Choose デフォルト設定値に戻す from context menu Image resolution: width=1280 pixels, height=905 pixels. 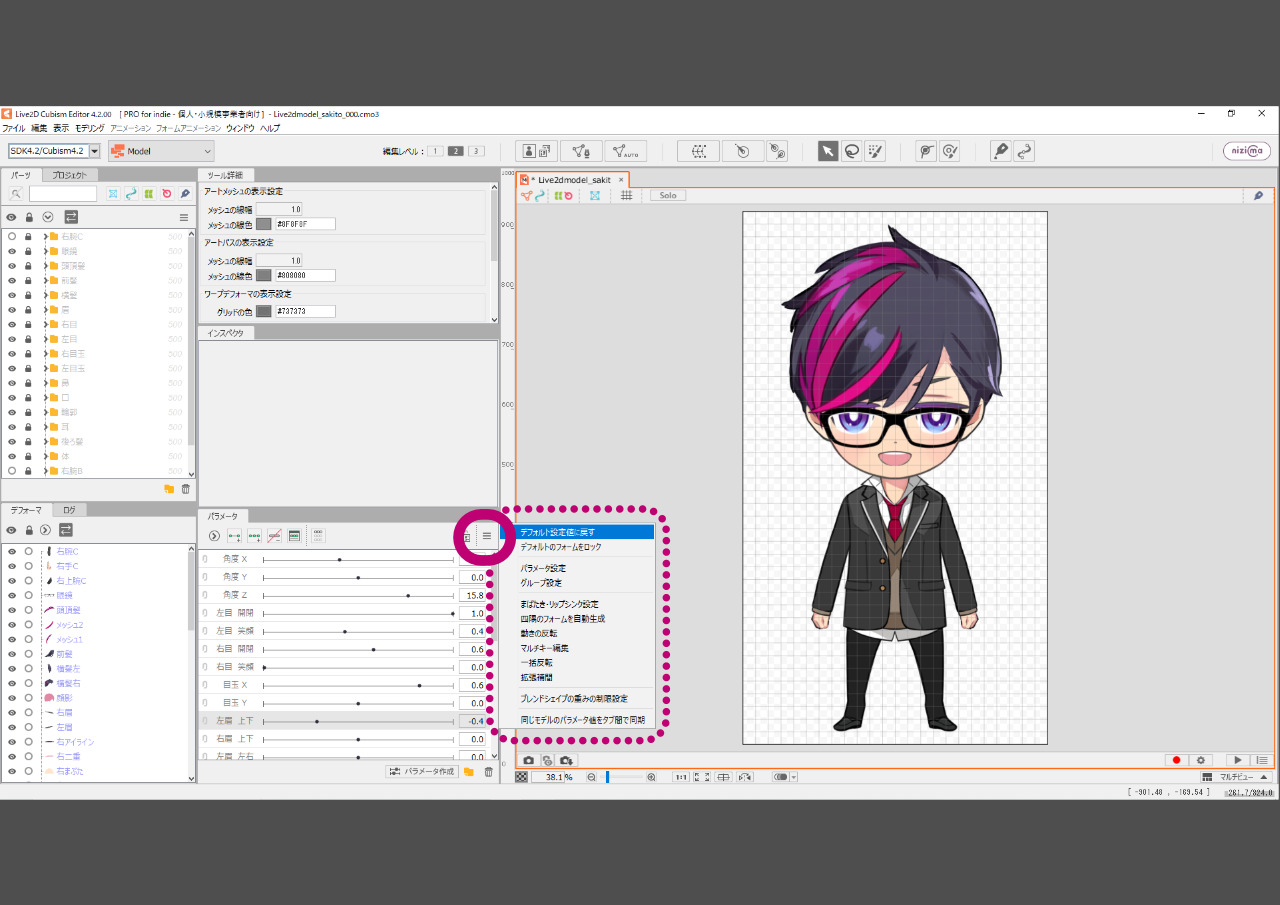click(585, 533)
